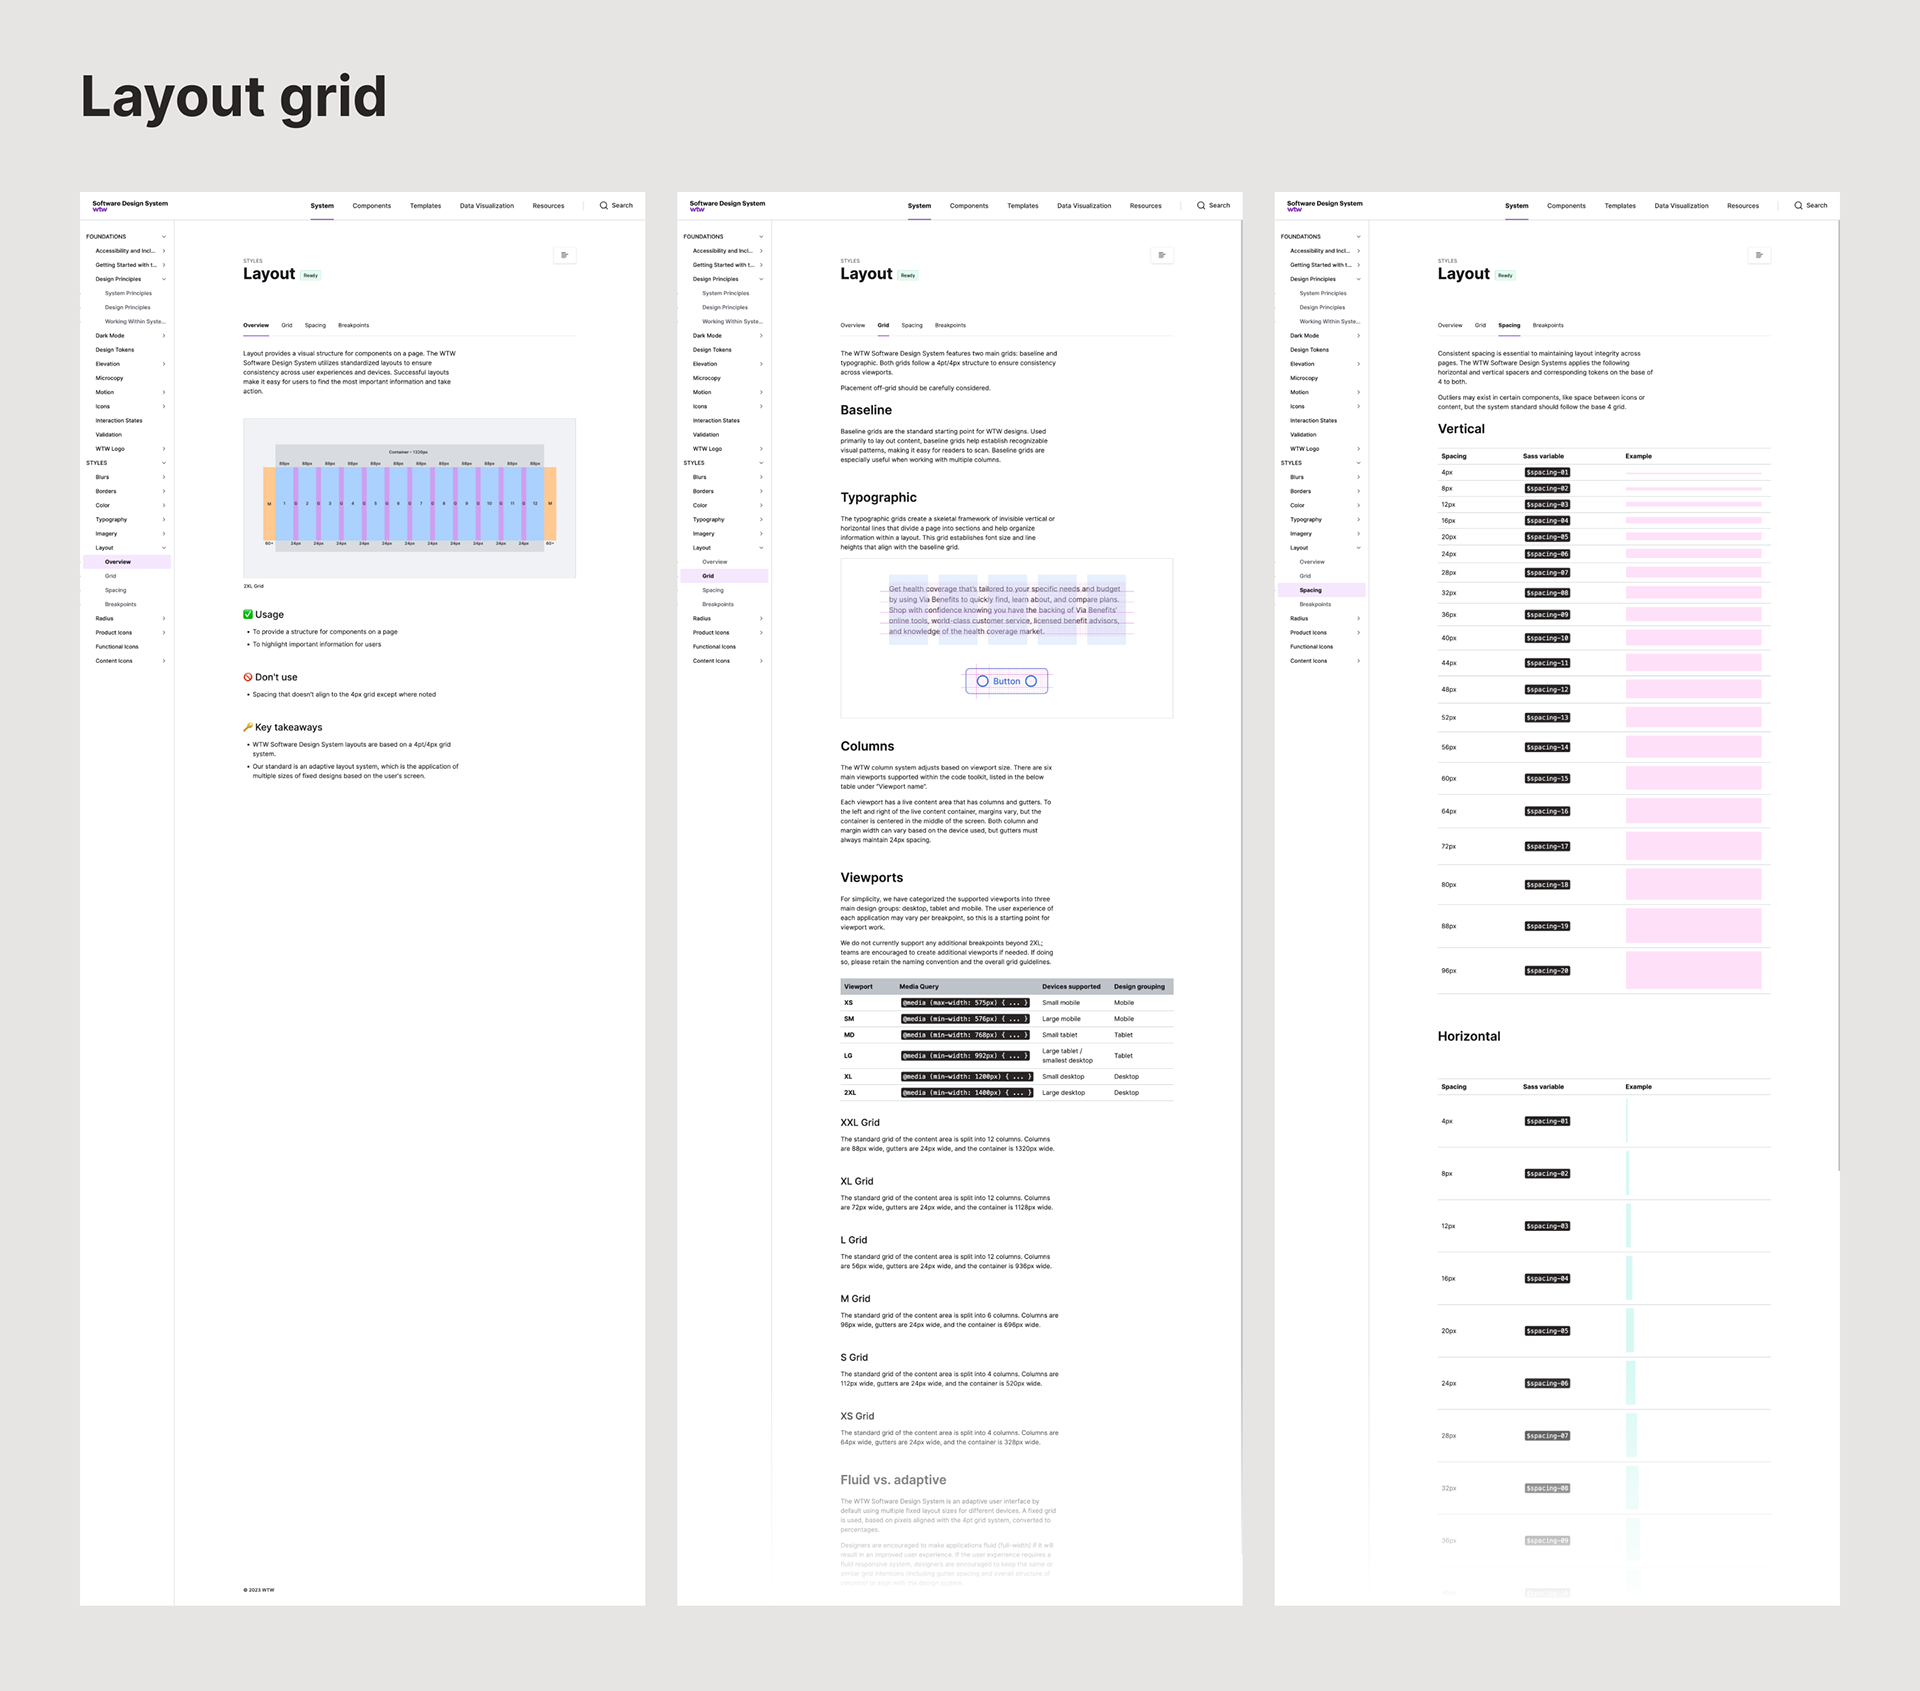Image resolution: width=1920 pixels, height=1691 pixels.
Task: Open Microcopy in the Spacing page sidebar
Action: coord(1304,378)
